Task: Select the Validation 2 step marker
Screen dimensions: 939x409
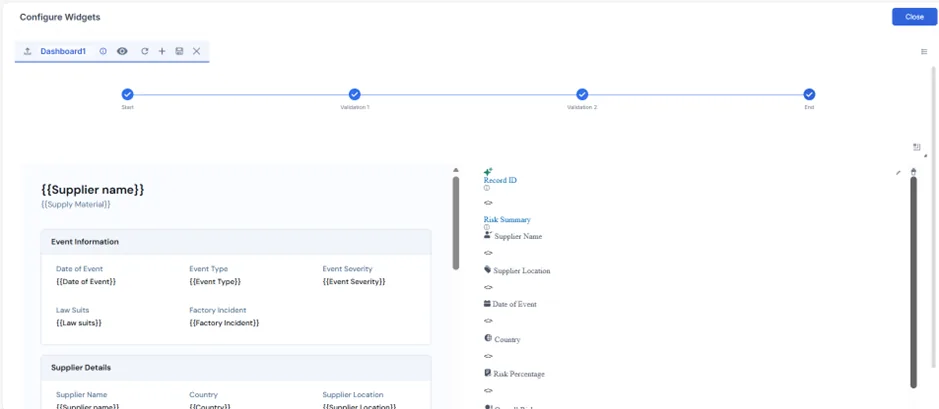Action: (x=582, y=95)
